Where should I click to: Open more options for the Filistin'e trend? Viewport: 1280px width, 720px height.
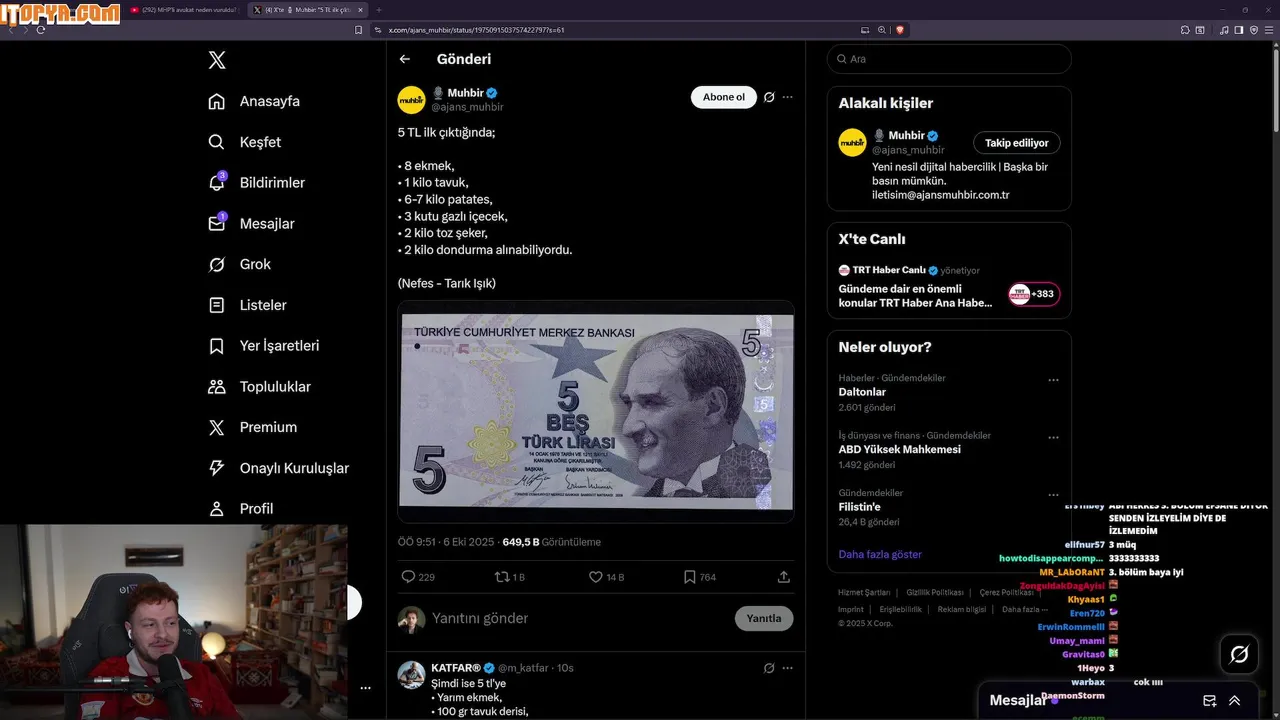coord(1053,494)
